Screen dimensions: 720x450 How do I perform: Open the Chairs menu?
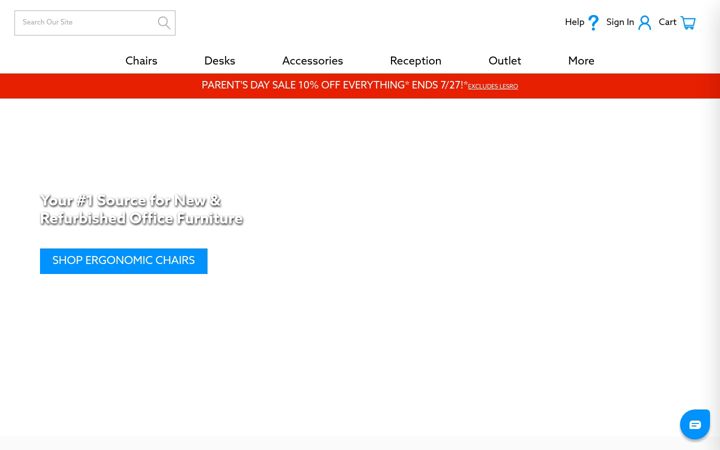coord(141,61)
